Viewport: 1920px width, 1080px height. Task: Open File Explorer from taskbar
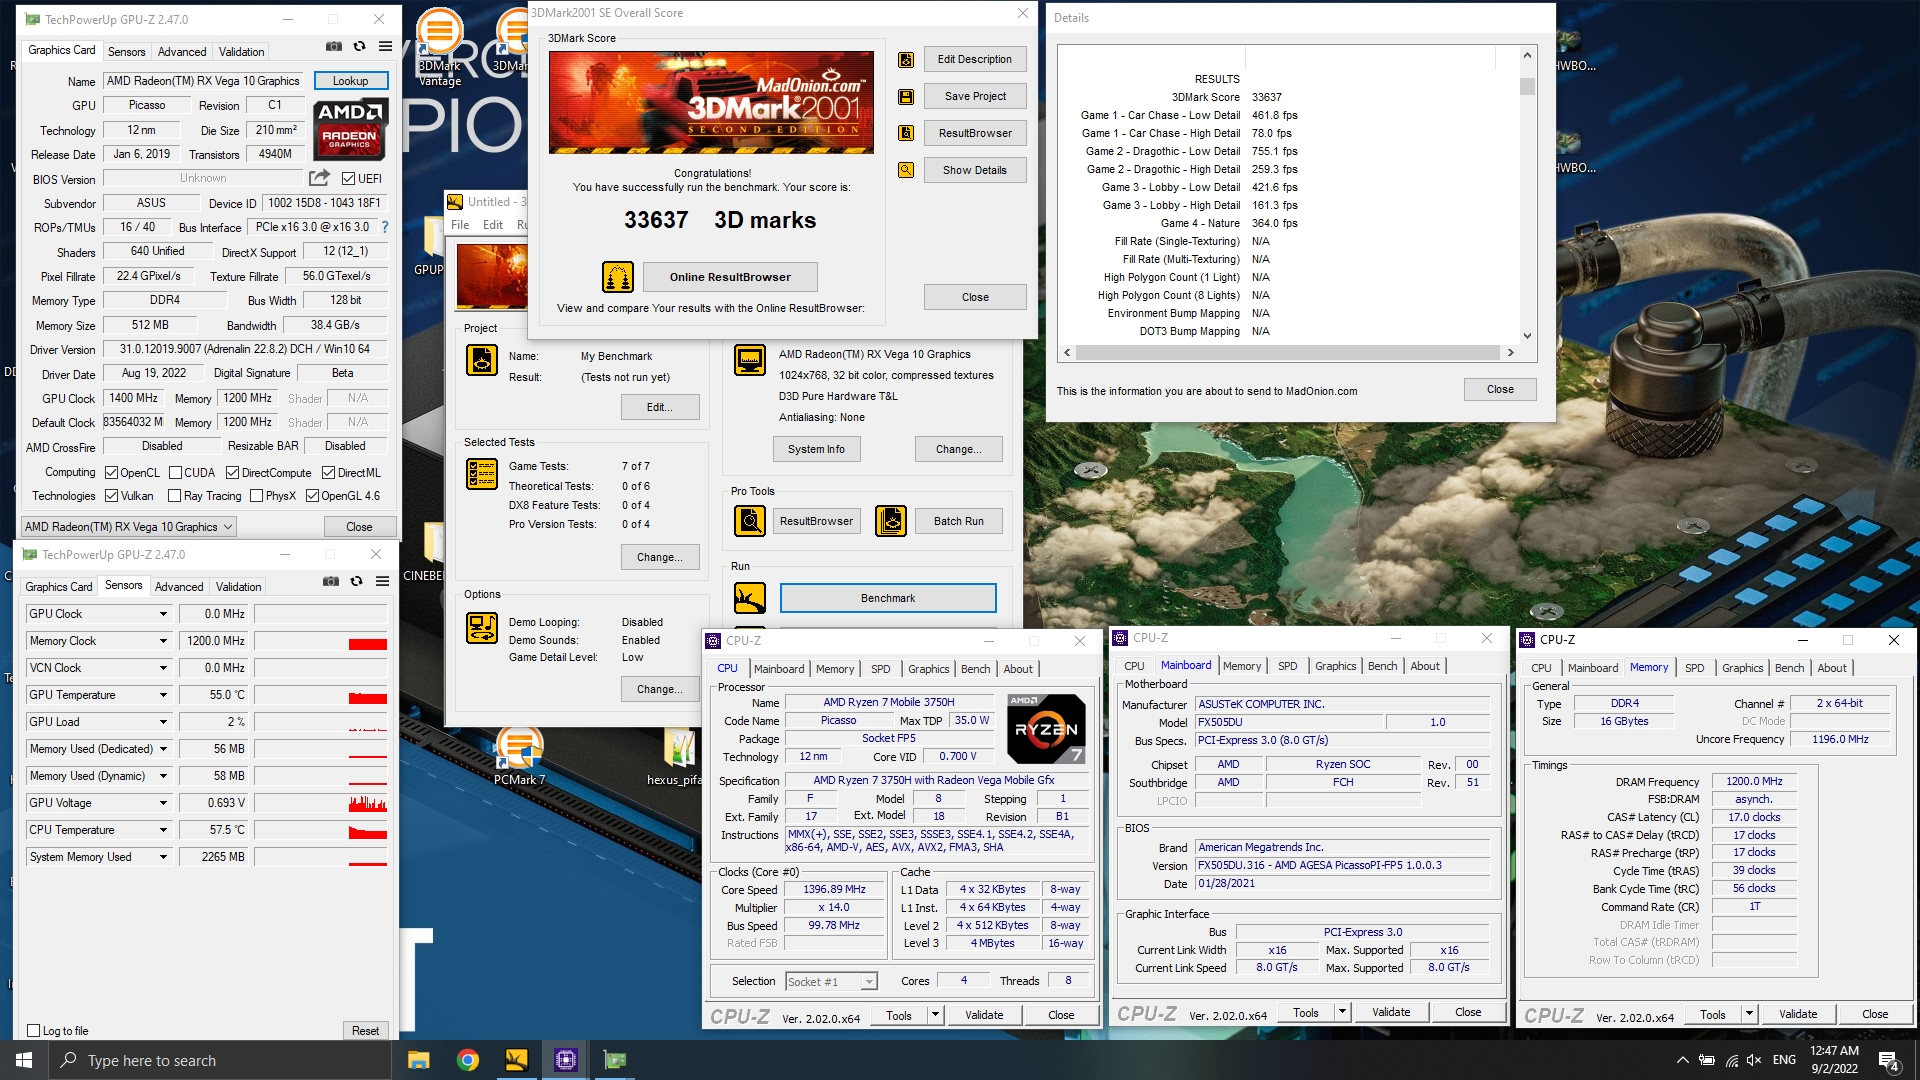pyautogui.click(x=418, y=1060)
